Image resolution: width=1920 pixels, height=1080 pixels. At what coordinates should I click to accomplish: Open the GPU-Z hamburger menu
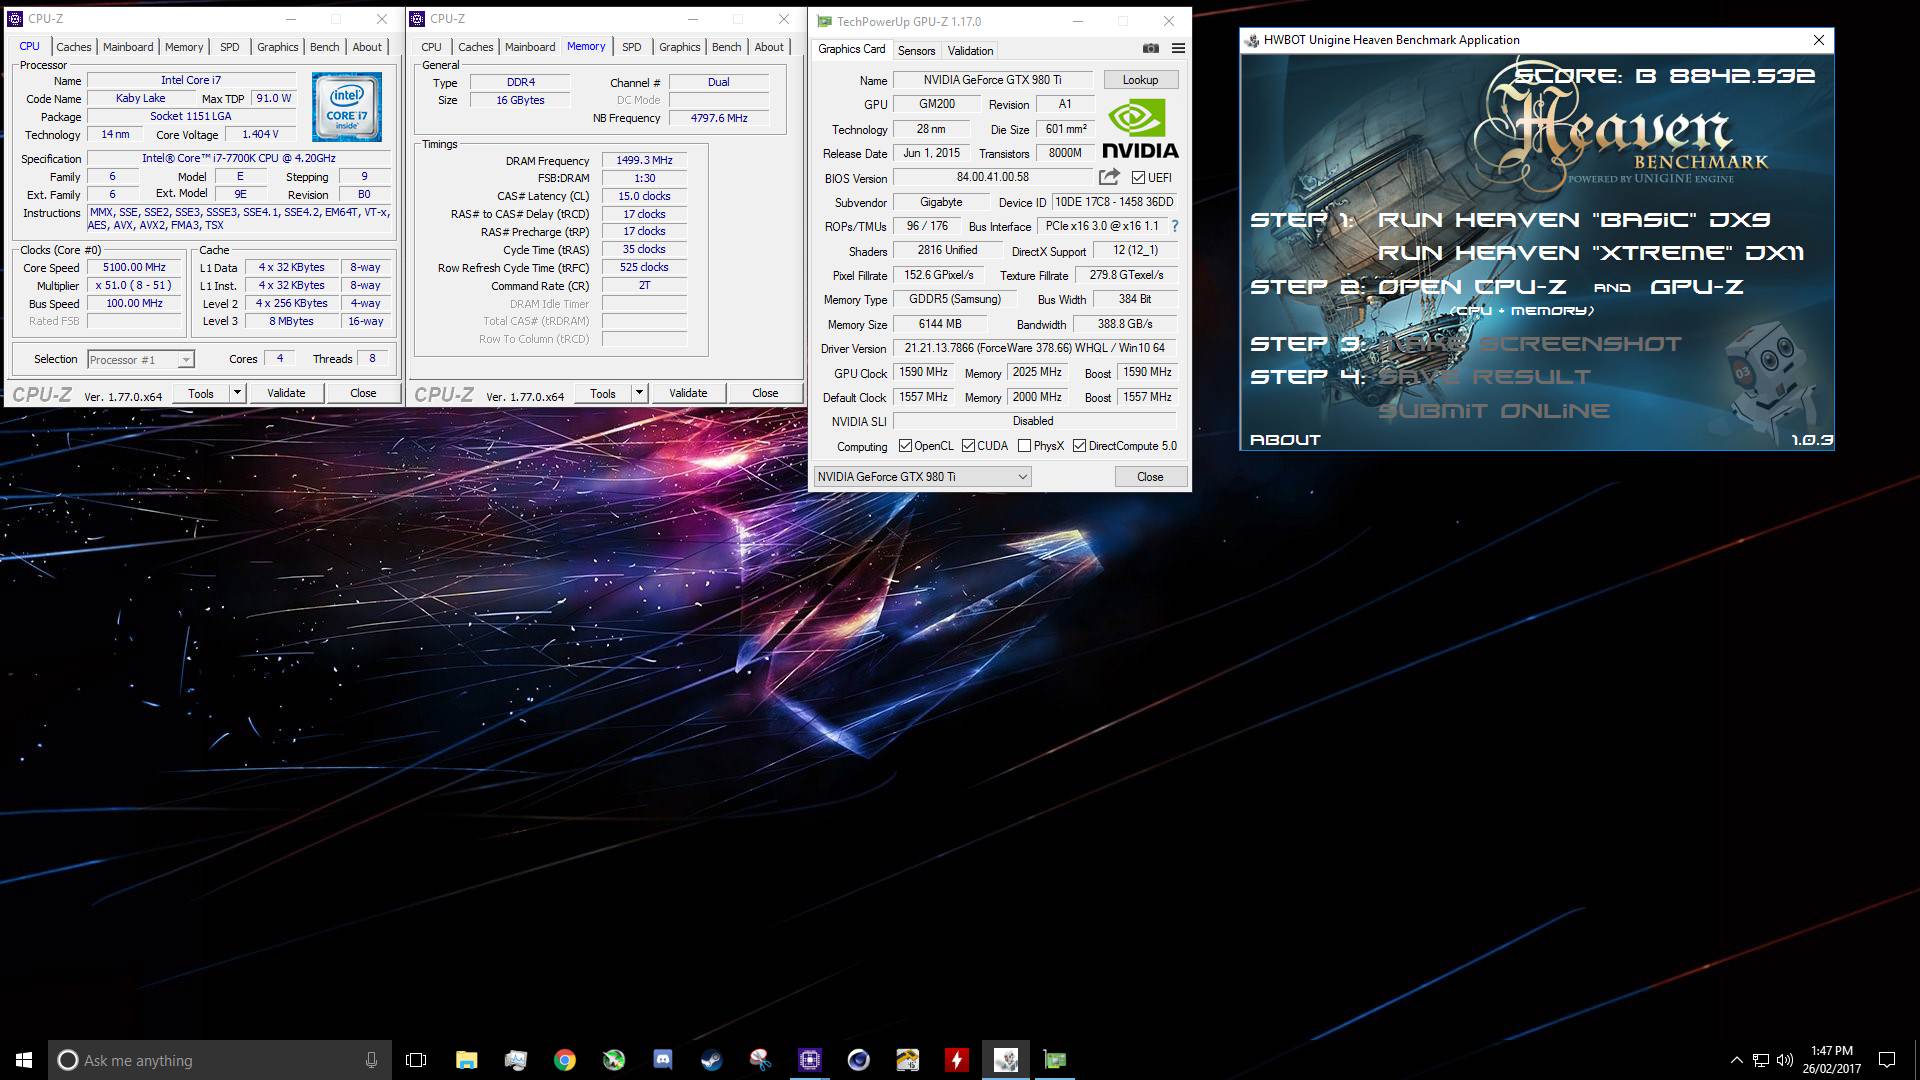pyautogui.click(x=1178, y=48)
